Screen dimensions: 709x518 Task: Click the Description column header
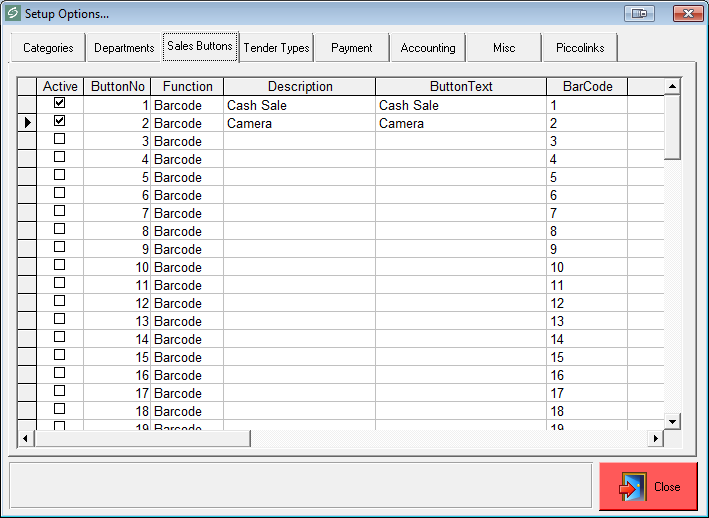pyautogui.click(x=300, y=87)
